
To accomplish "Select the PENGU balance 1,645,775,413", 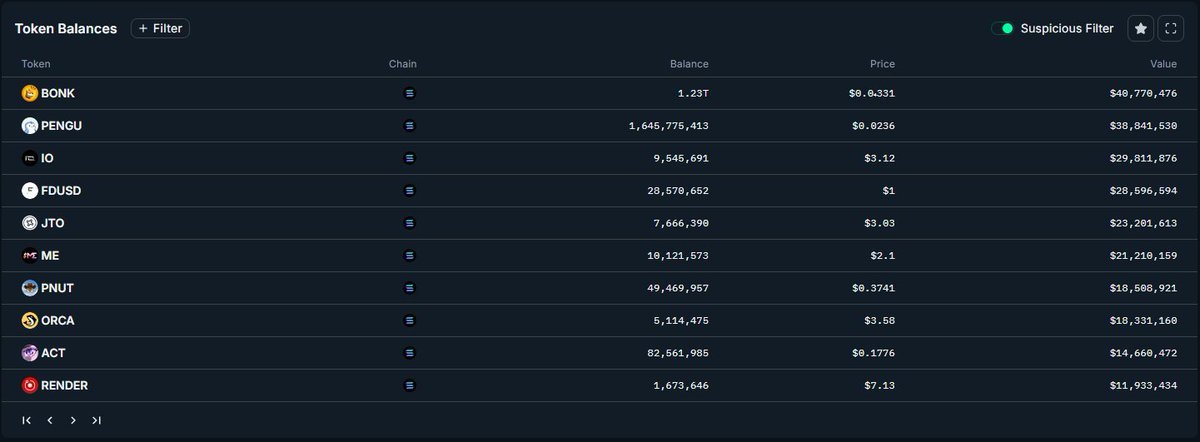I will pyautogui.click(x=669, y=126).
